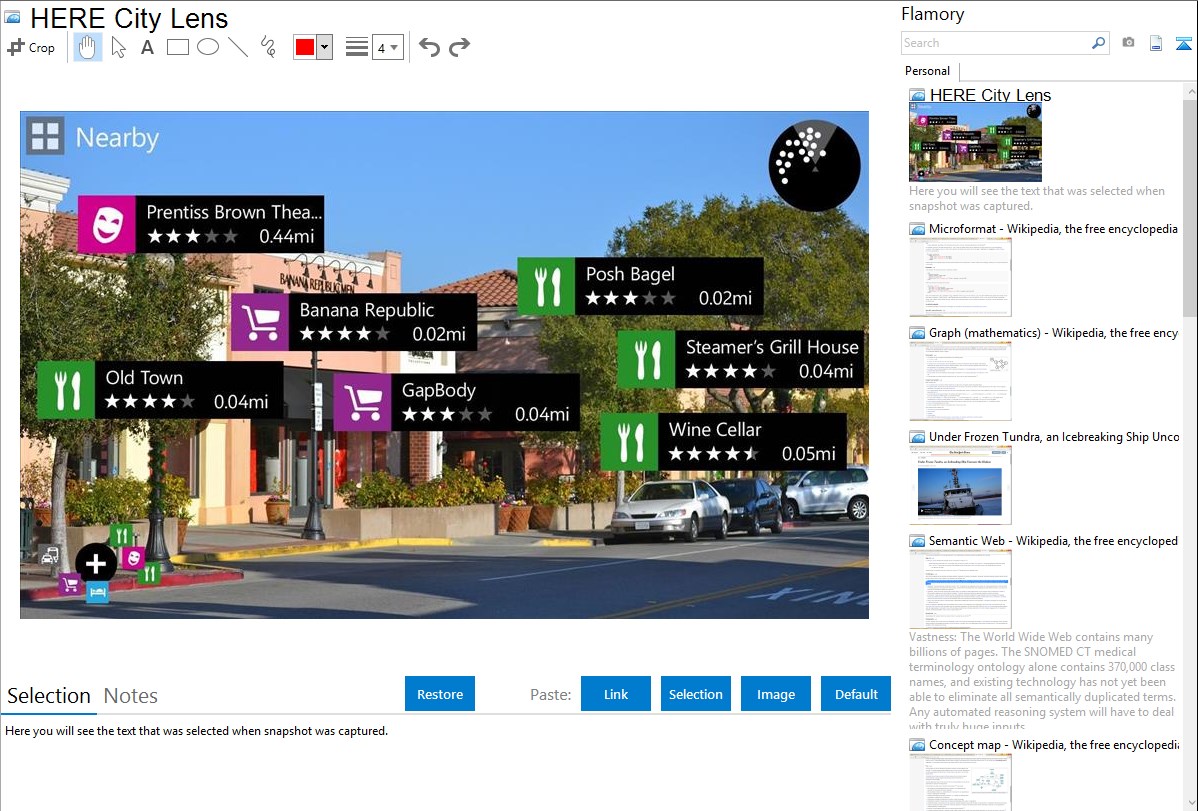1198x811 pixels.
Task: Select the freehand scribble tool
Action: (x=268, y=47)
